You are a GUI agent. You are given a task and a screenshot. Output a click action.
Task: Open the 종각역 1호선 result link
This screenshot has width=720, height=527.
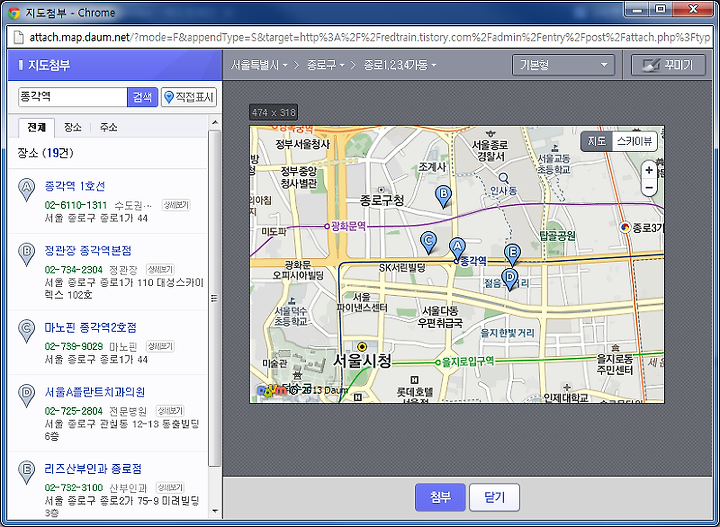(x=75, y=186)
